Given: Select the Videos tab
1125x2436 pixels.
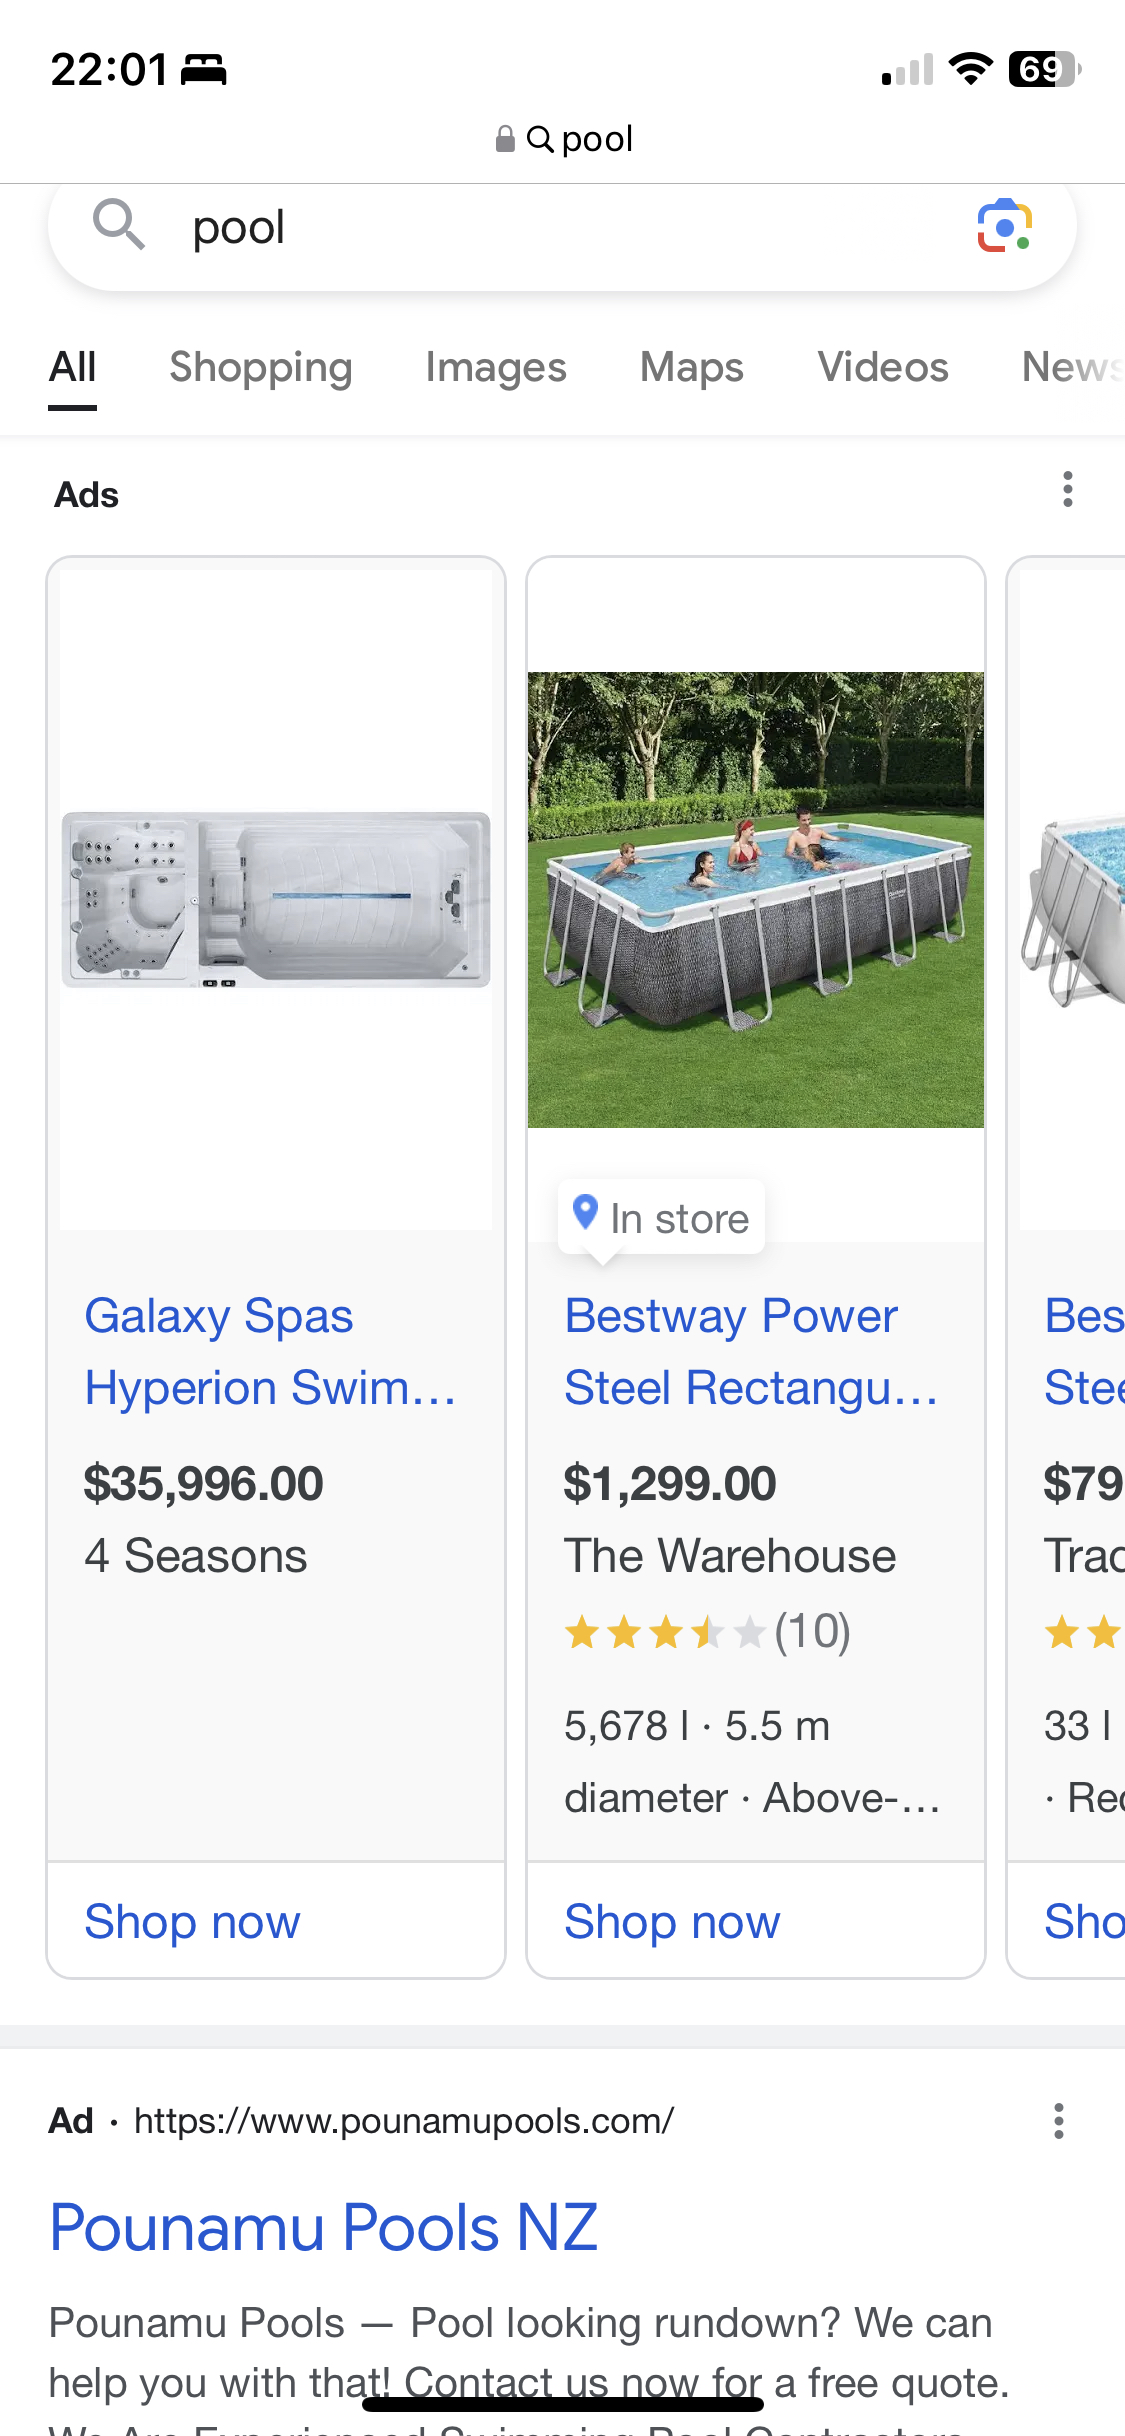Looking at the screenshot, I should tap(882, 368).
